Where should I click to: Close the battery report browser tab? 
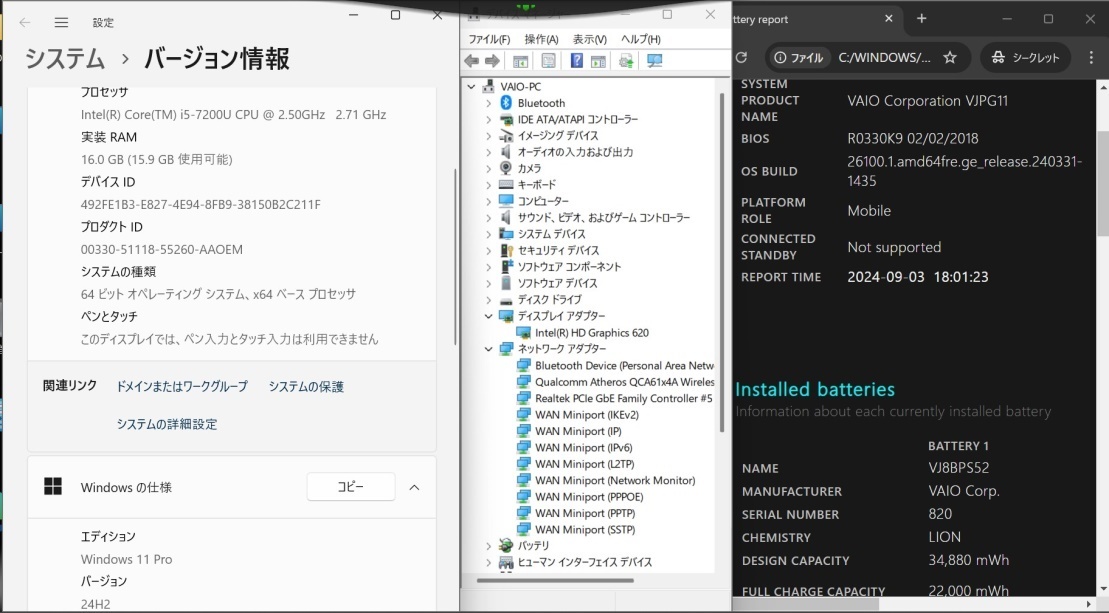point(889,19)
